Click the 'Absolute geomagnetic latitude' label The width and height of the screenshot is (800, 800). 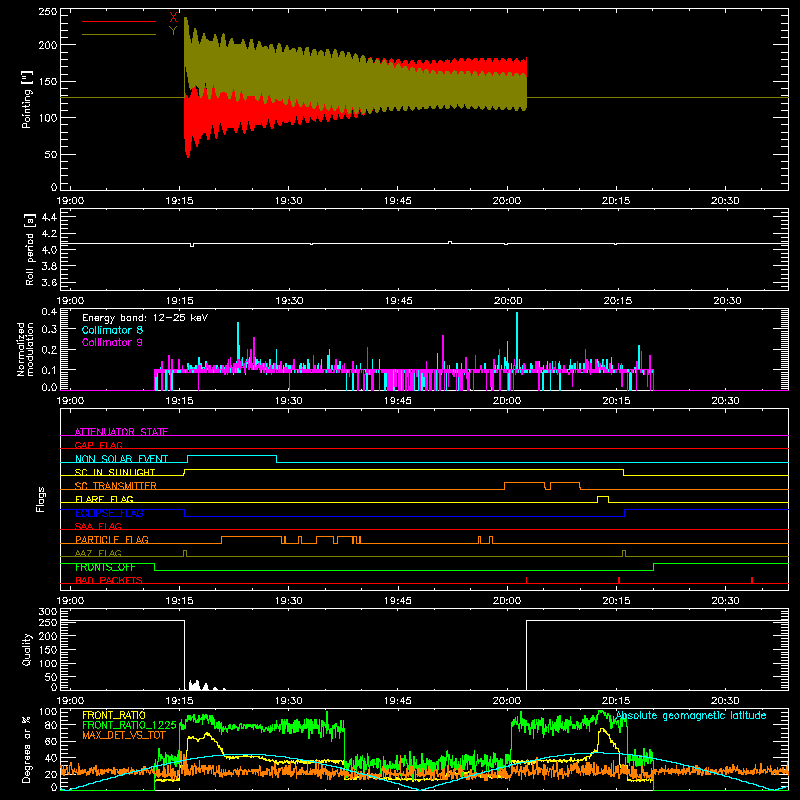[x=691, y=716]
